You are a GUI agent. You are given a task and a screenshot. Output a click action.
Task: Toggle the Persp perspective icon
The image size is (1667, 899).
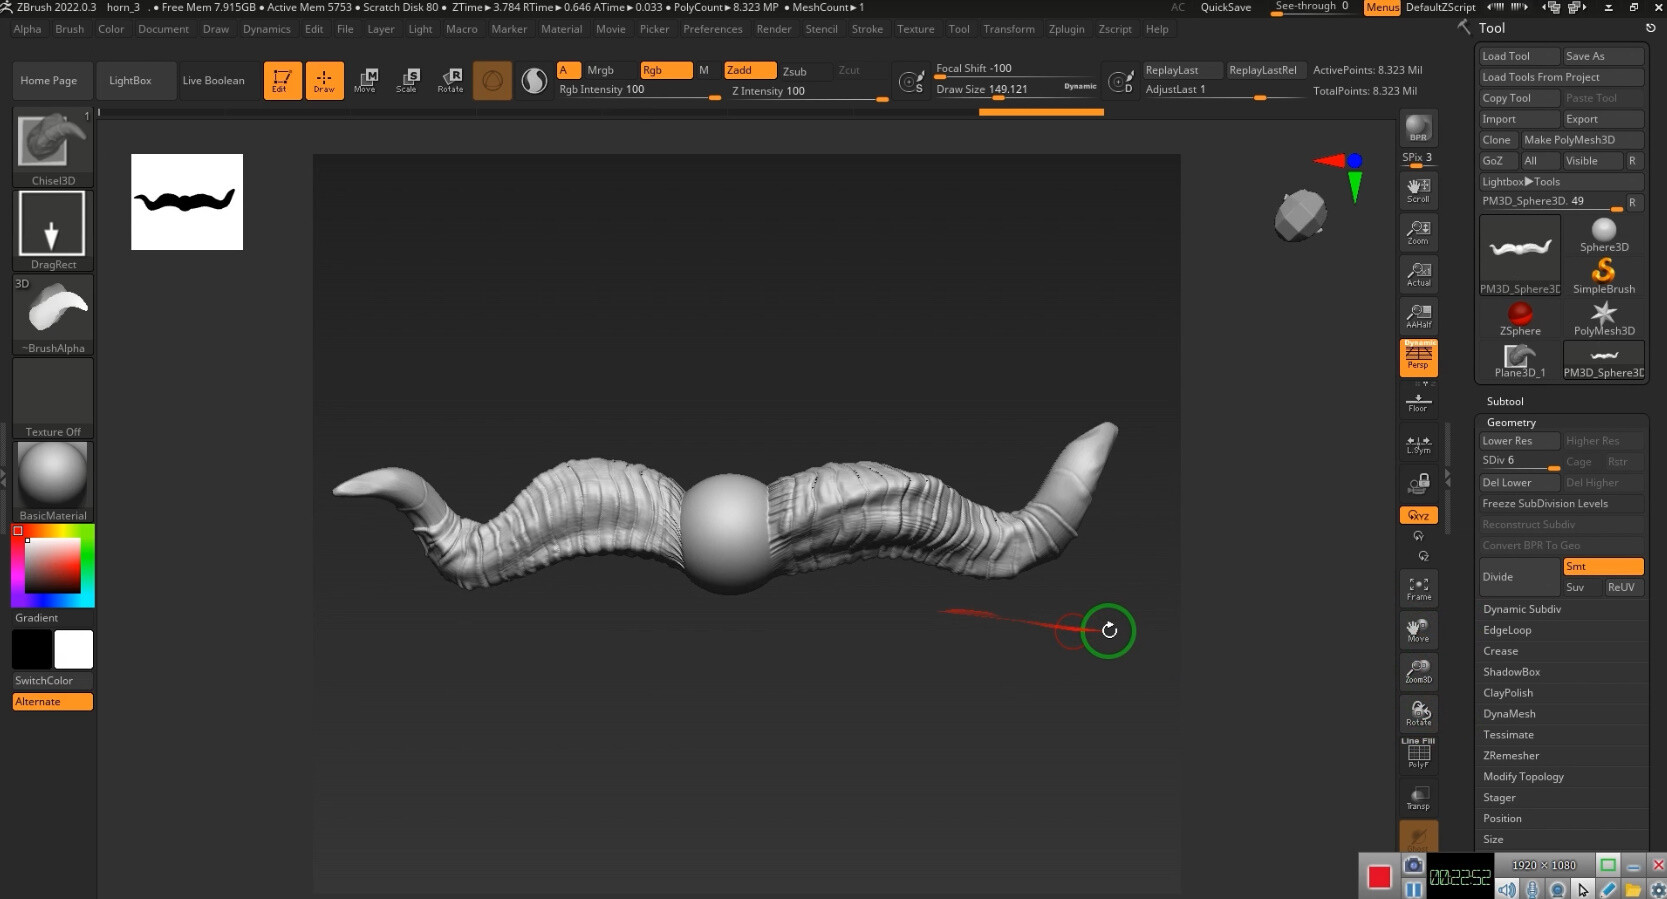click(x=1418, y=357)
